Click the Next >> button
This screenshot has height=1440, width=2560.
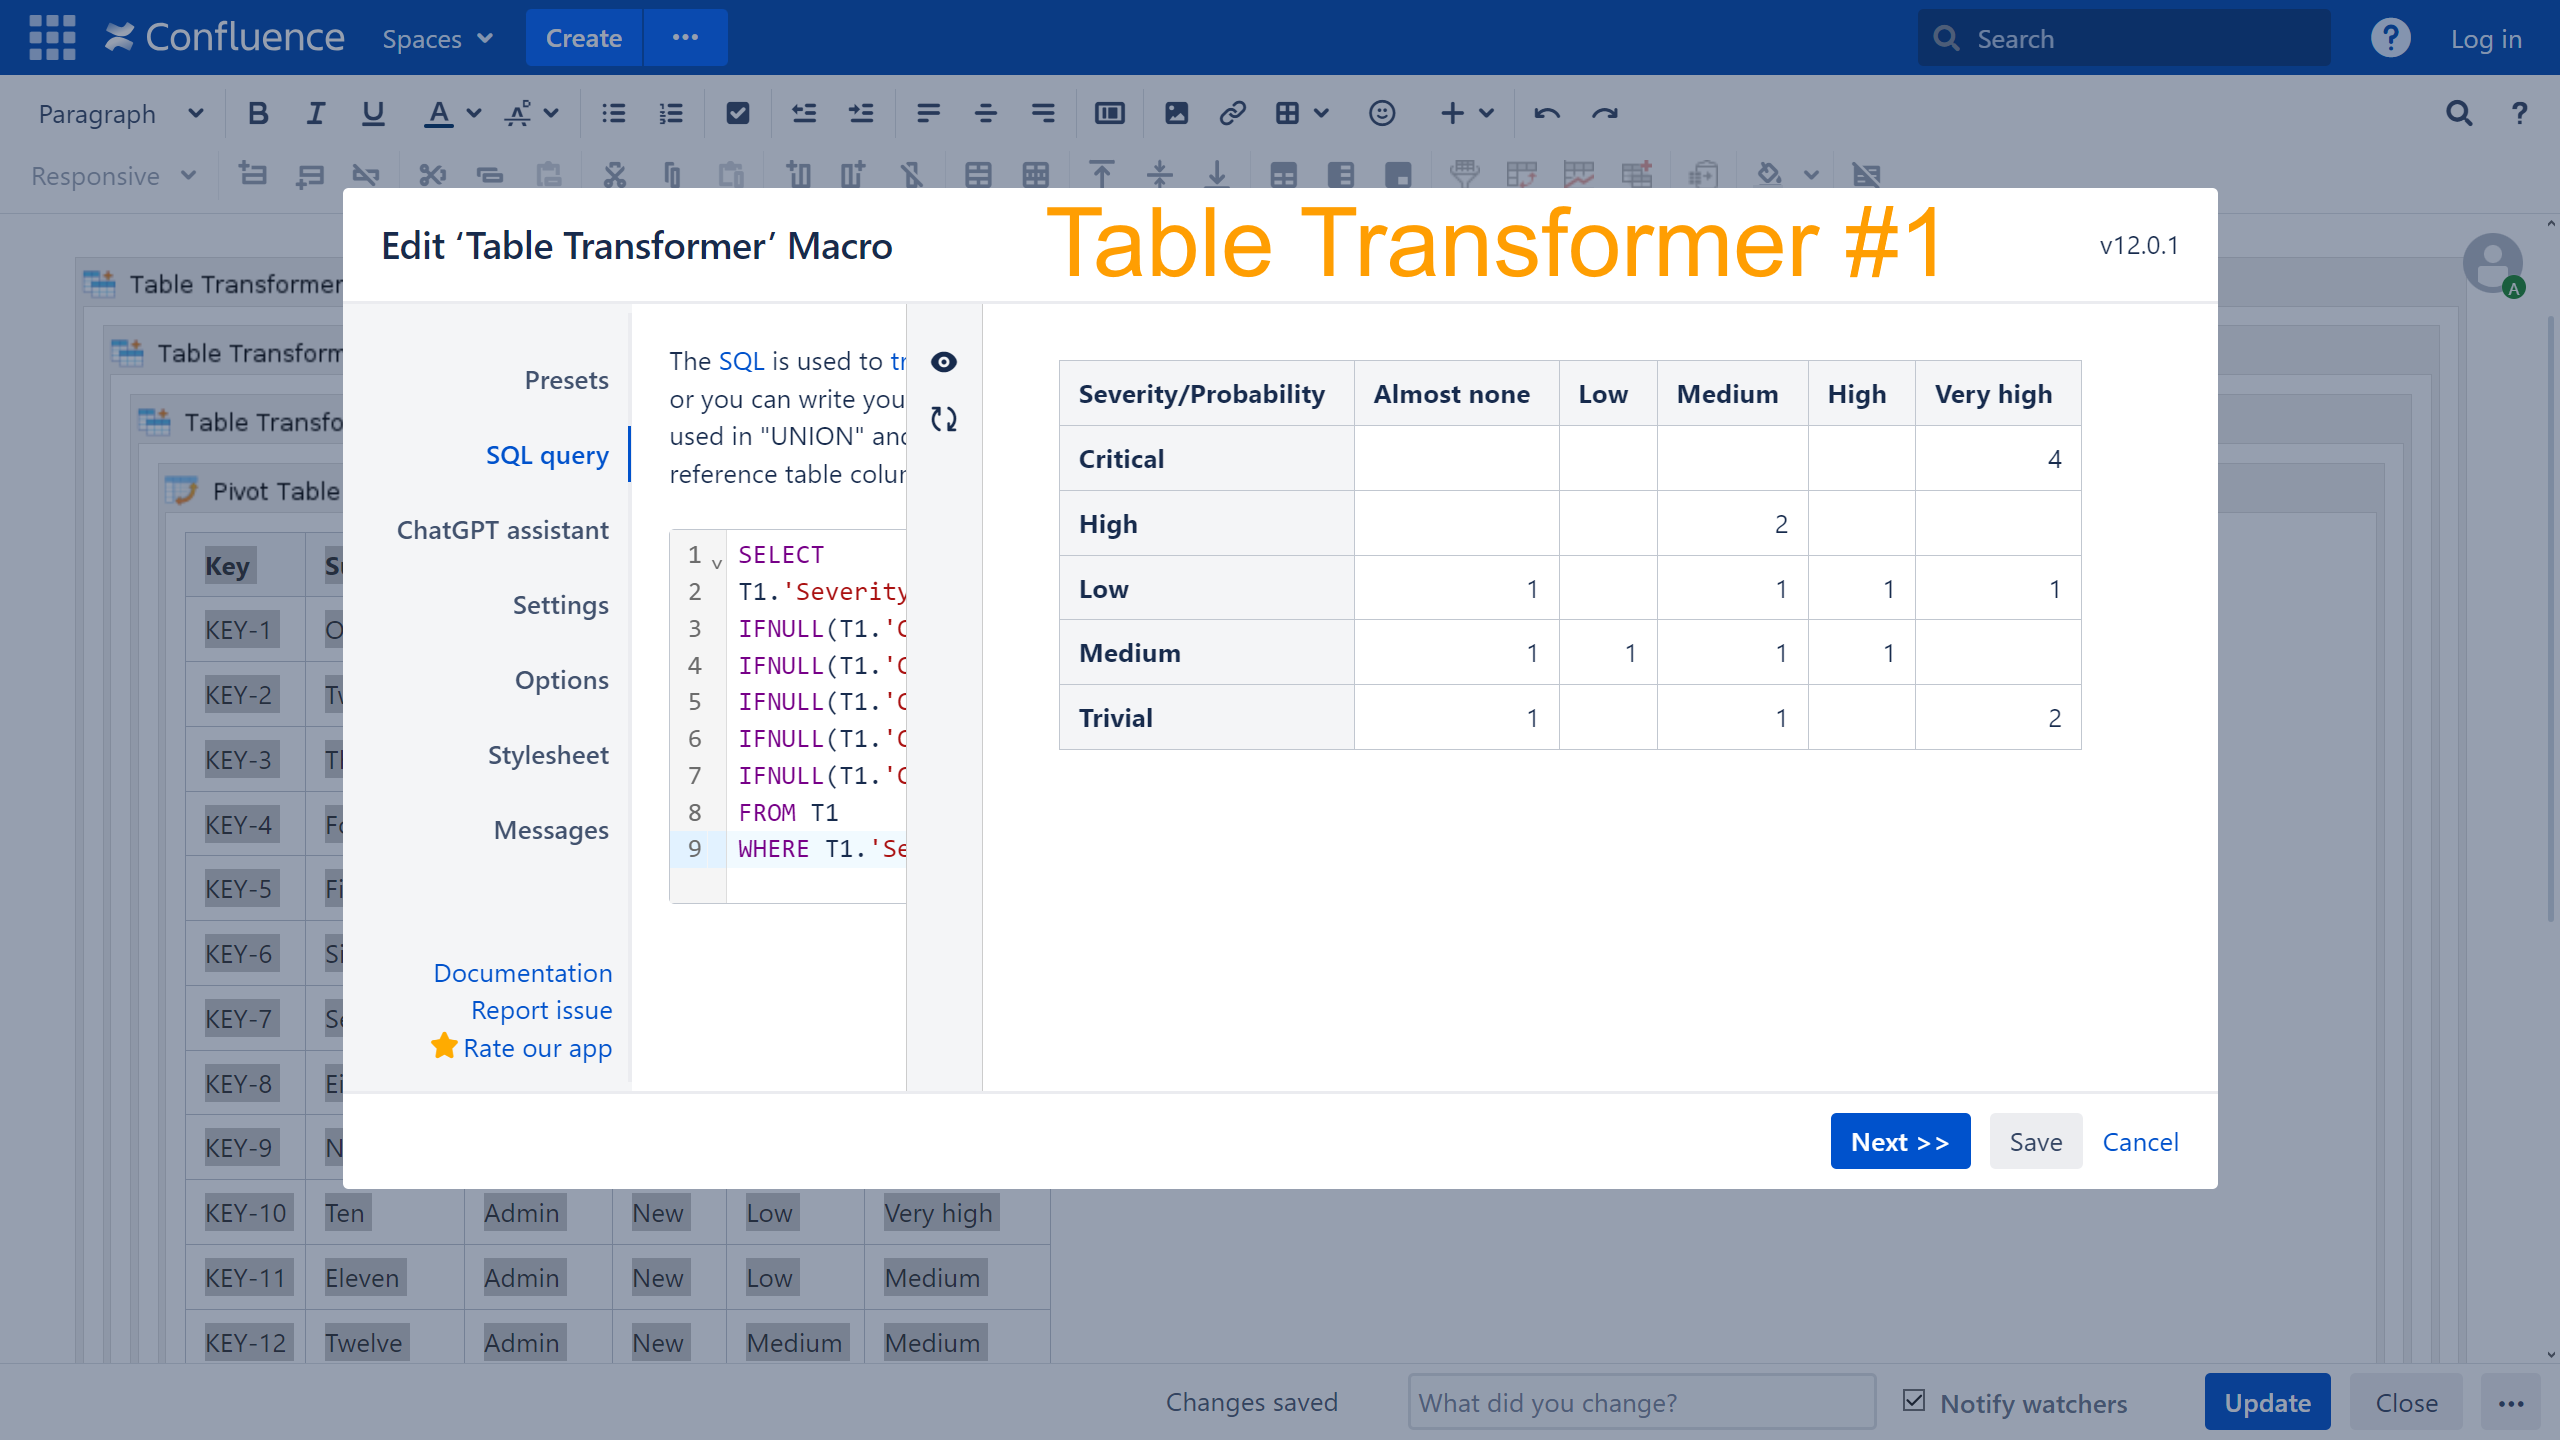coord(1900,1141)
